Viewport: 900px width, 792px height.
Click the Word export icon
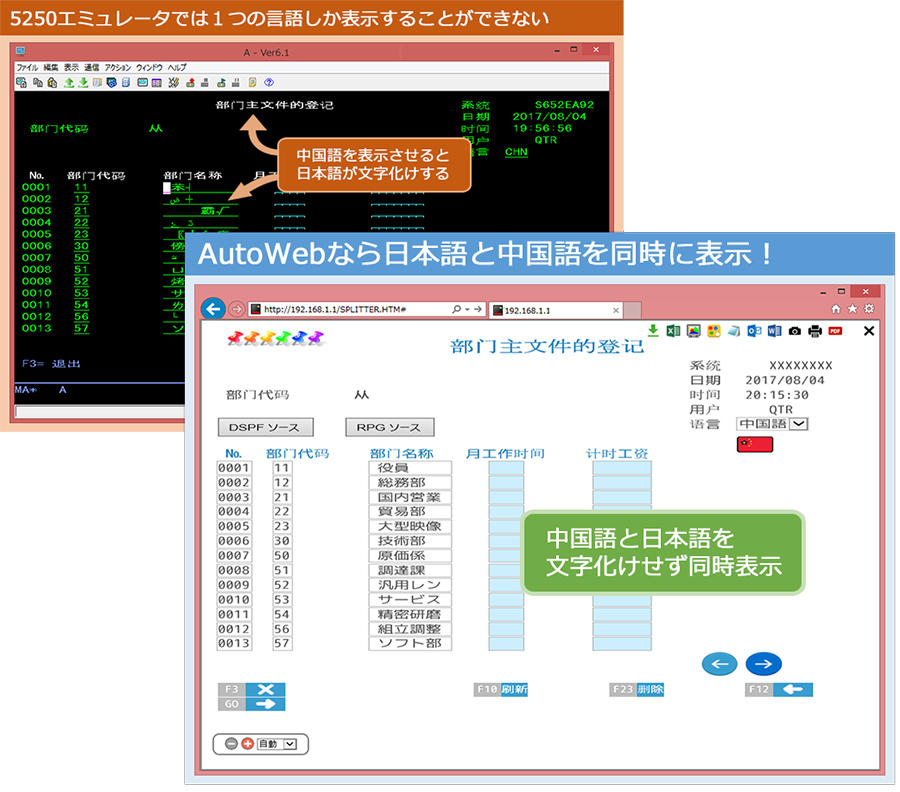774,331
